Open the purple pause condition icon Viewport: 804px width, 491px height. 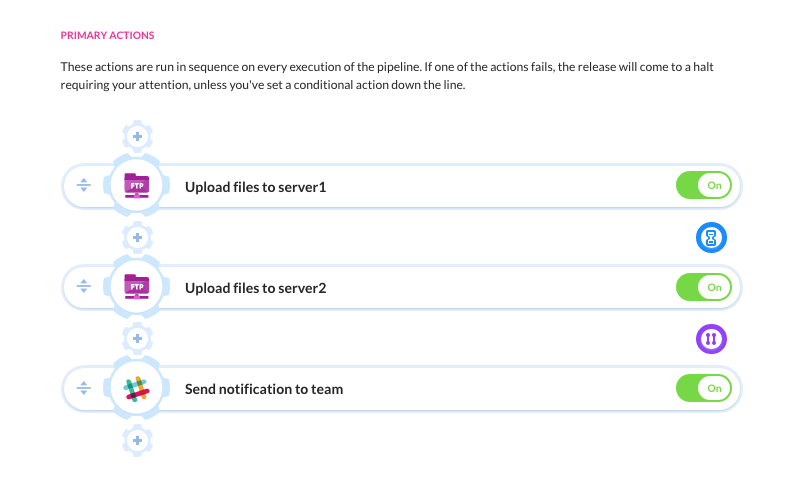711,339
